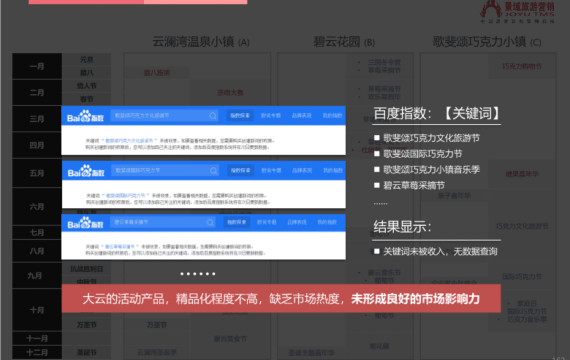Click the column title 云澜湾温泉小镇 (A)
Screen dimensions: 570x360
201,42
